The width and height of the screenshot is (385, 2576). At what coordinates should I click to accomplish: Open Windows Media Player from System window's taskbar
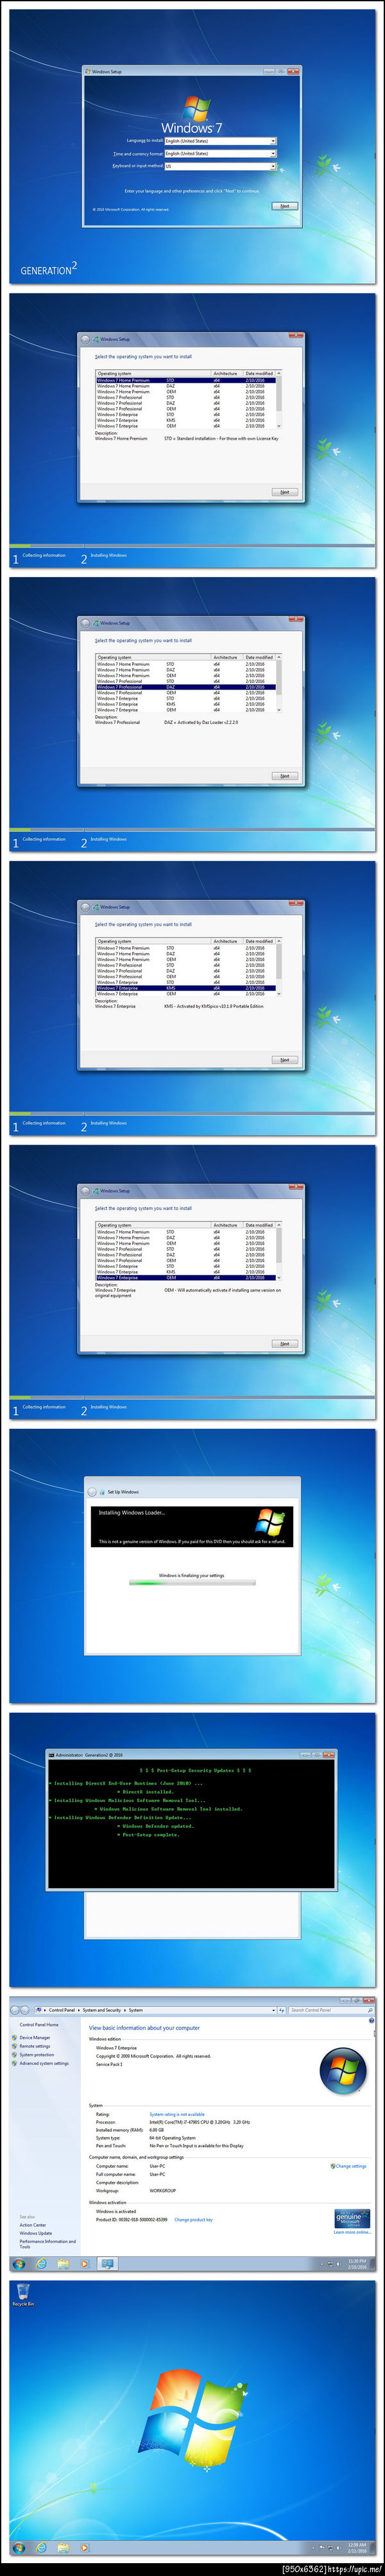click(84, 2264)
